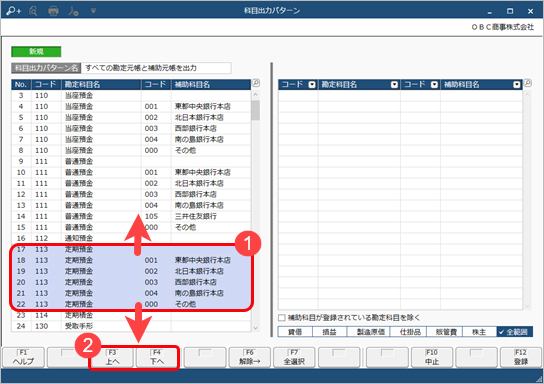Click the F10 中止 button
This screenshot has width=544, height=384.
click(432, 357)
